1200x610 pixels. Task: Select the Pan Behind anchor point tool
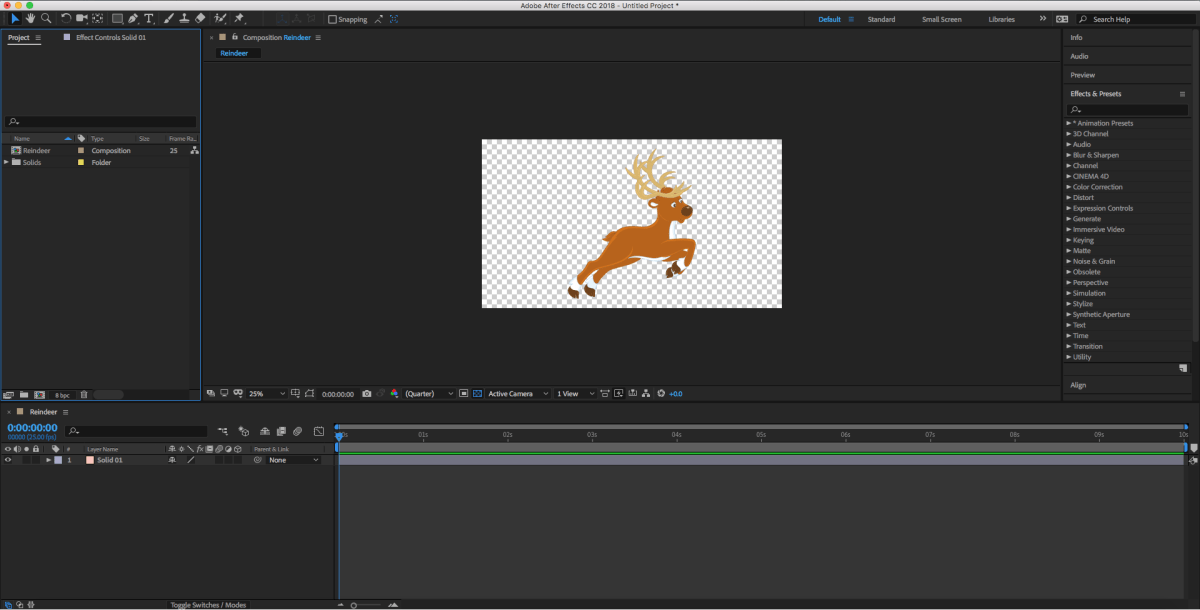click(x=98, y=18)
